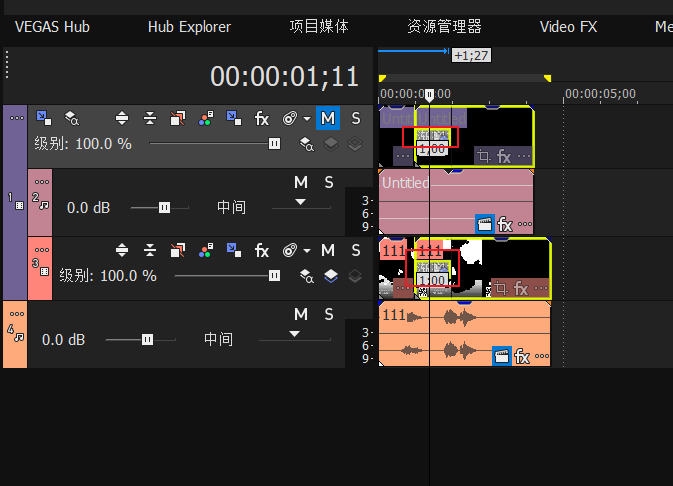
Task: Click the 00:00:01;11 timecode display
Action: point(284,77)
